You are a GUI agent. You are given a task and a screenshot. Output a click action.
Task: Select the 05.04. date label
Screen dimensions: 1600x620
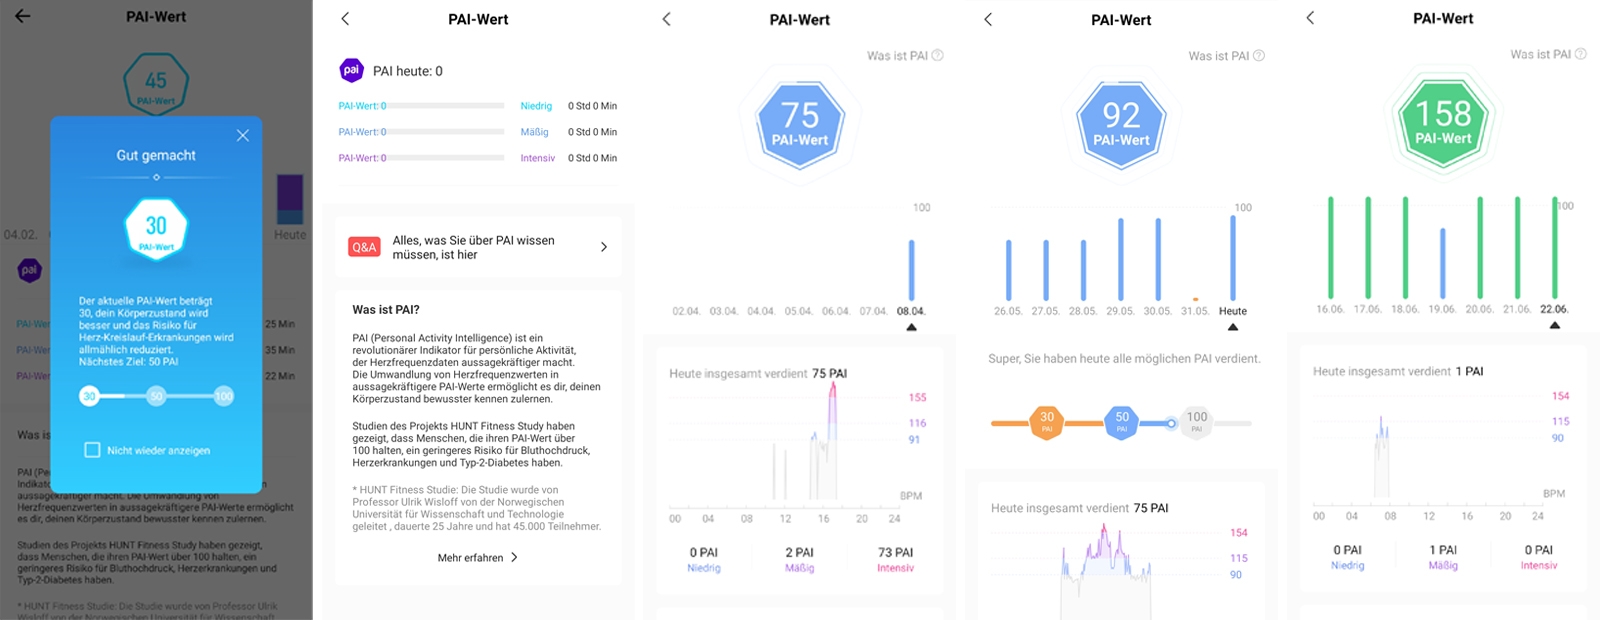click(798, 311)
